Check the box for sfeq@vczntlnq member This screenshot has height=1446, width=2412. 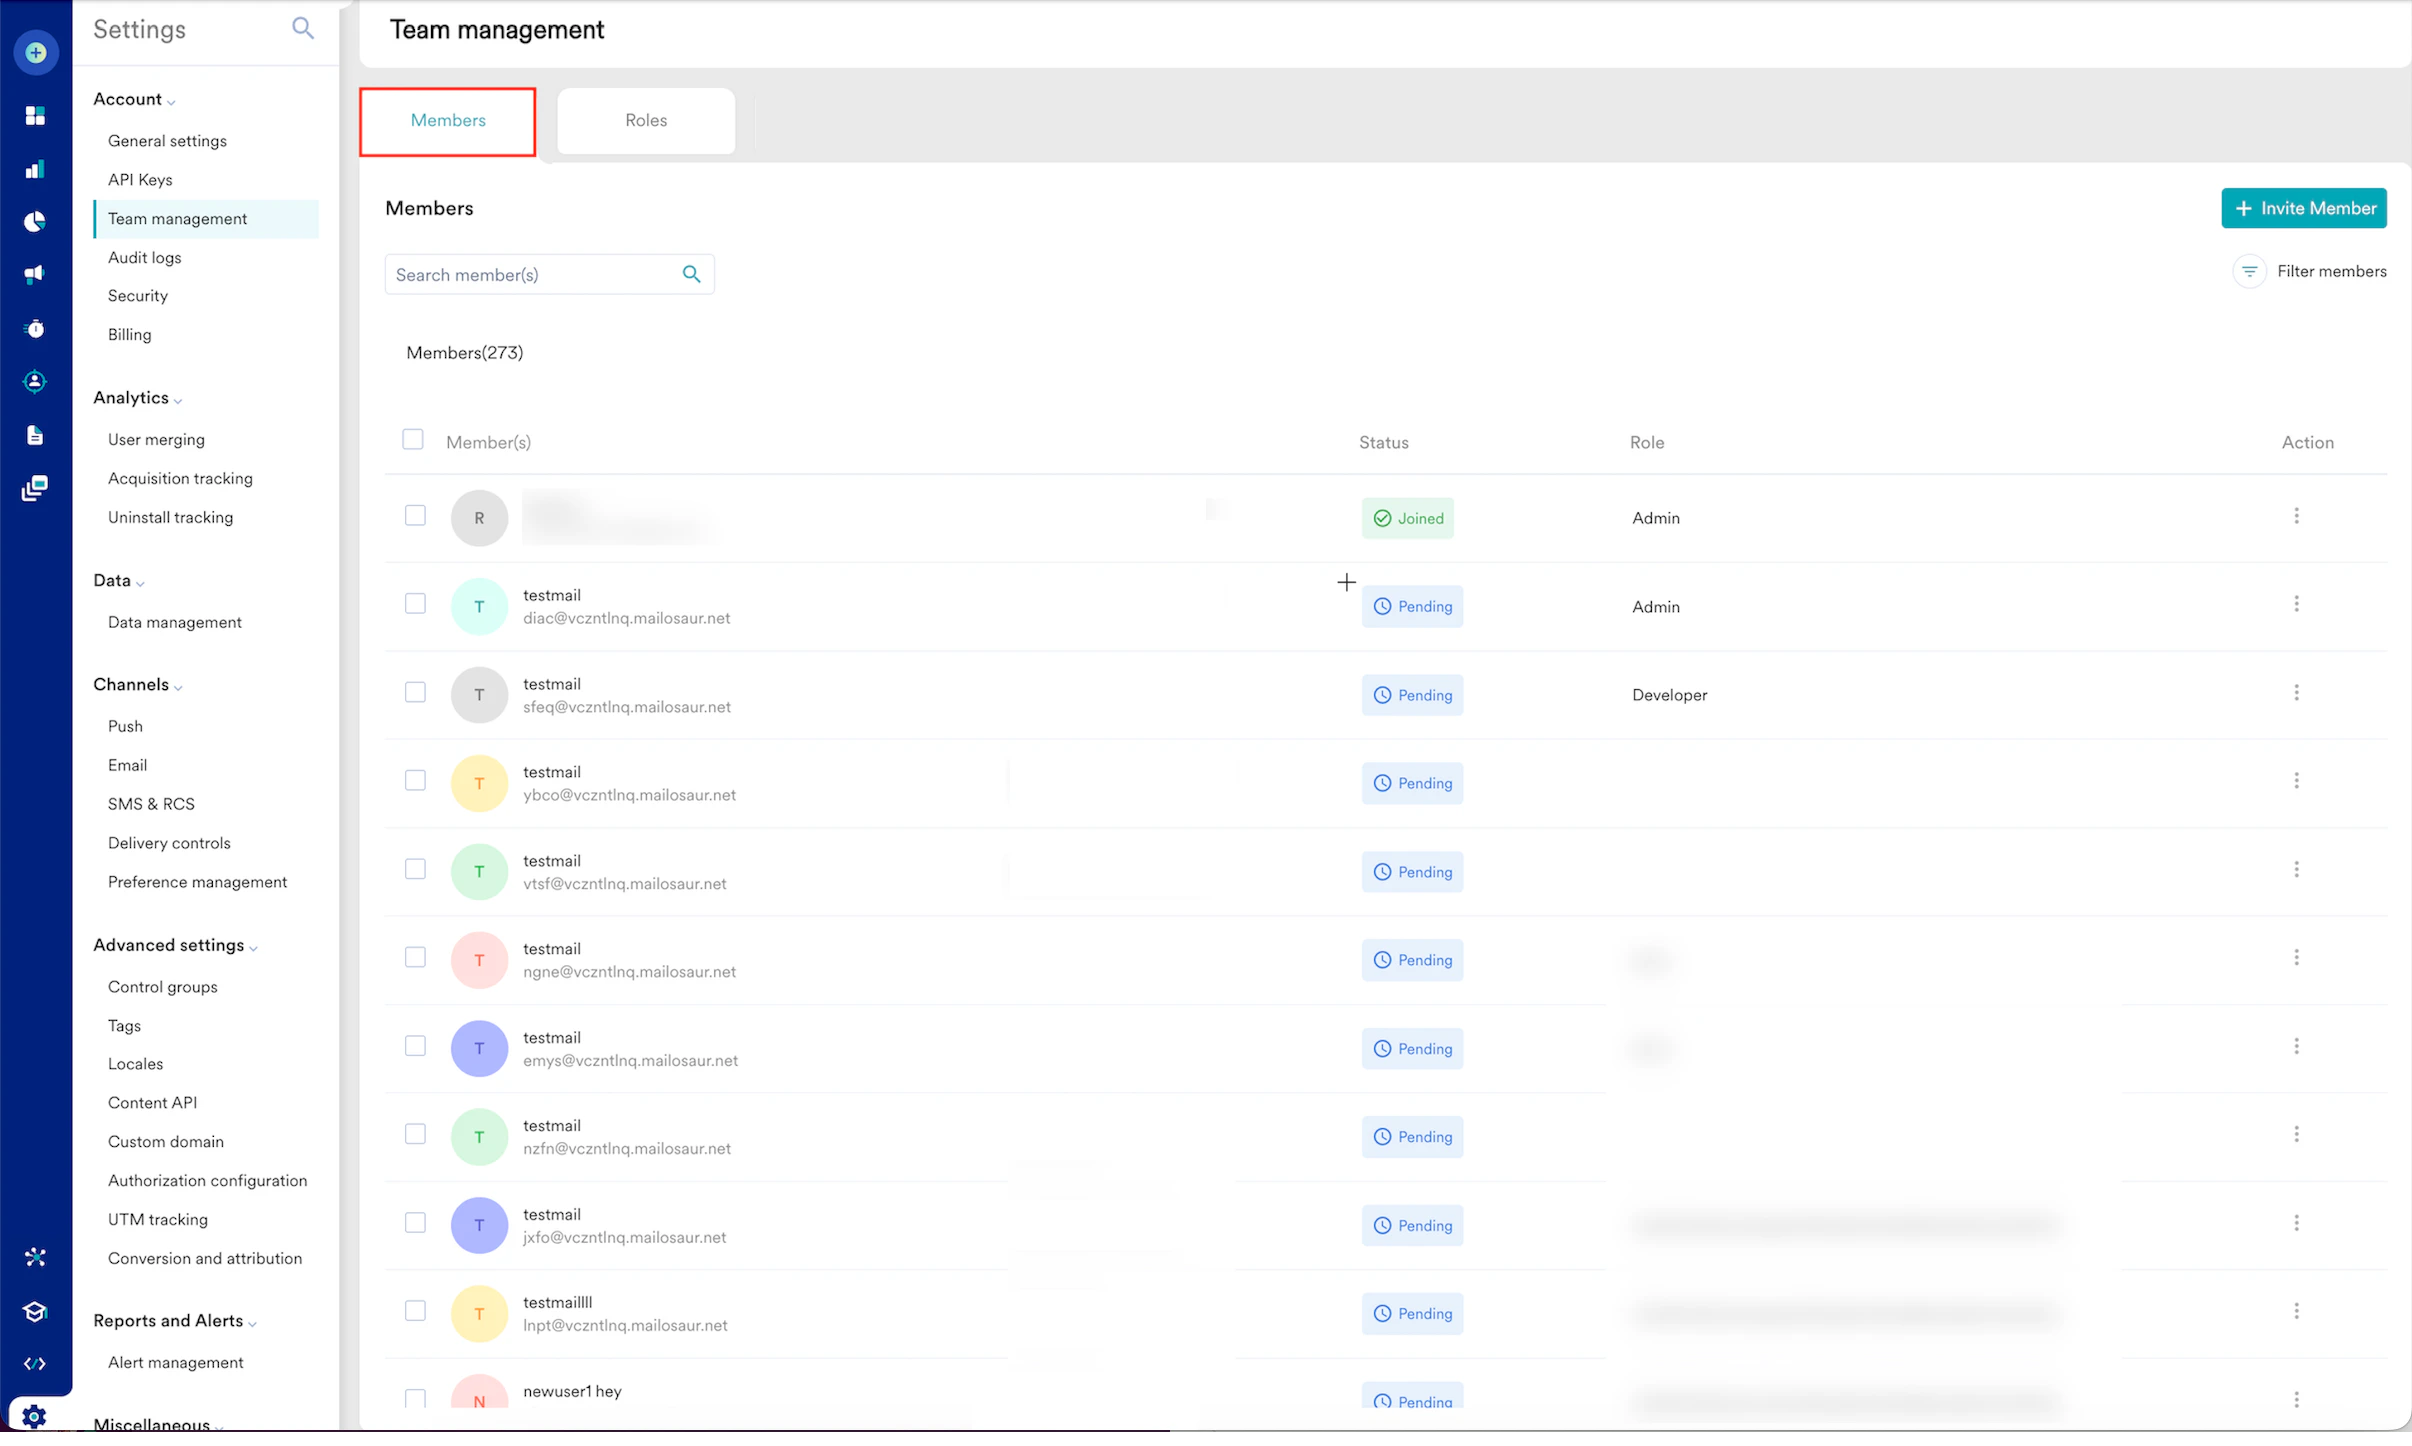pyautogui.click(x=415, y=692)
